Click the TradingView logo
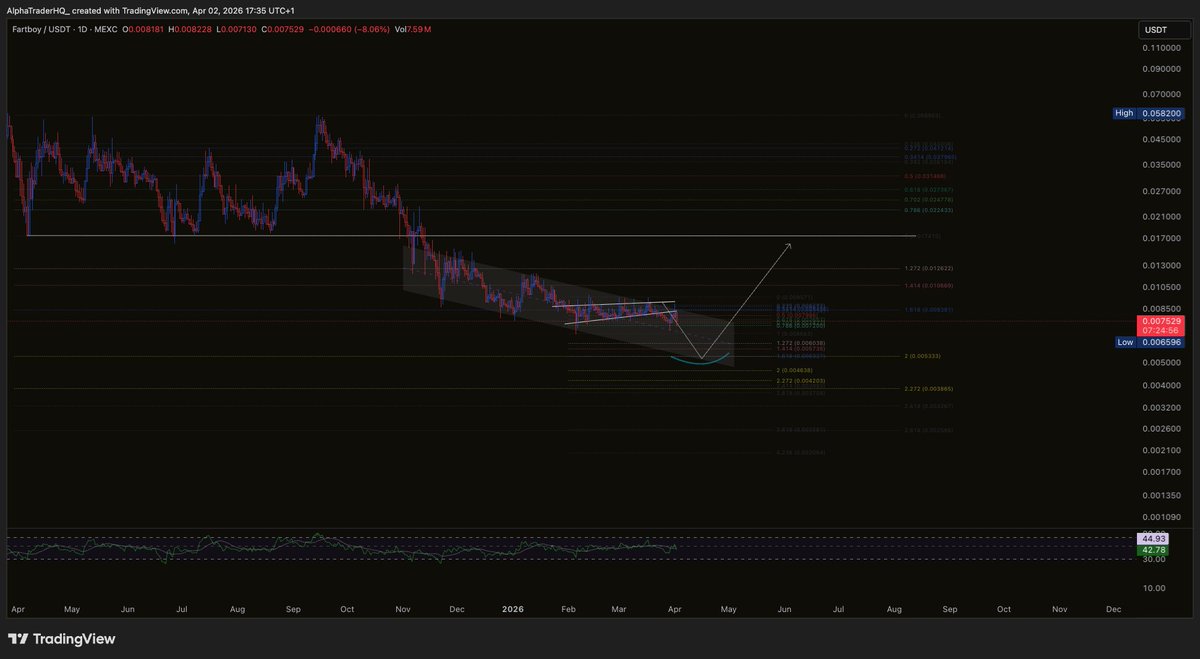The height and width of the screenshot is (659, 1200). tap(63, 637)
